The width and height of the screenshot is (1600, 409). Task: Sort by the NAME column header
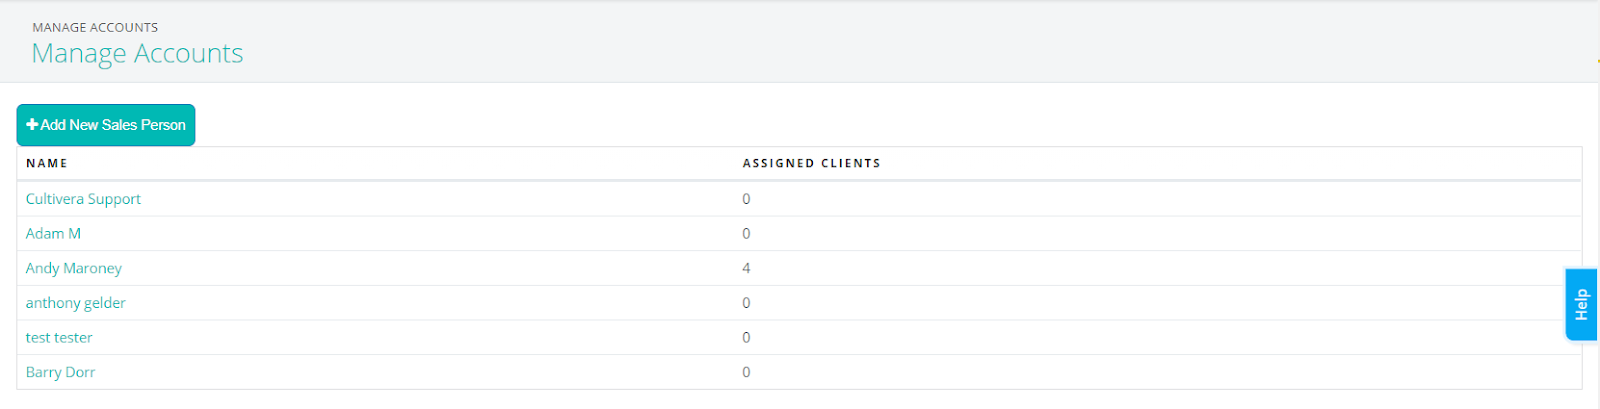[x=47, y=163]
